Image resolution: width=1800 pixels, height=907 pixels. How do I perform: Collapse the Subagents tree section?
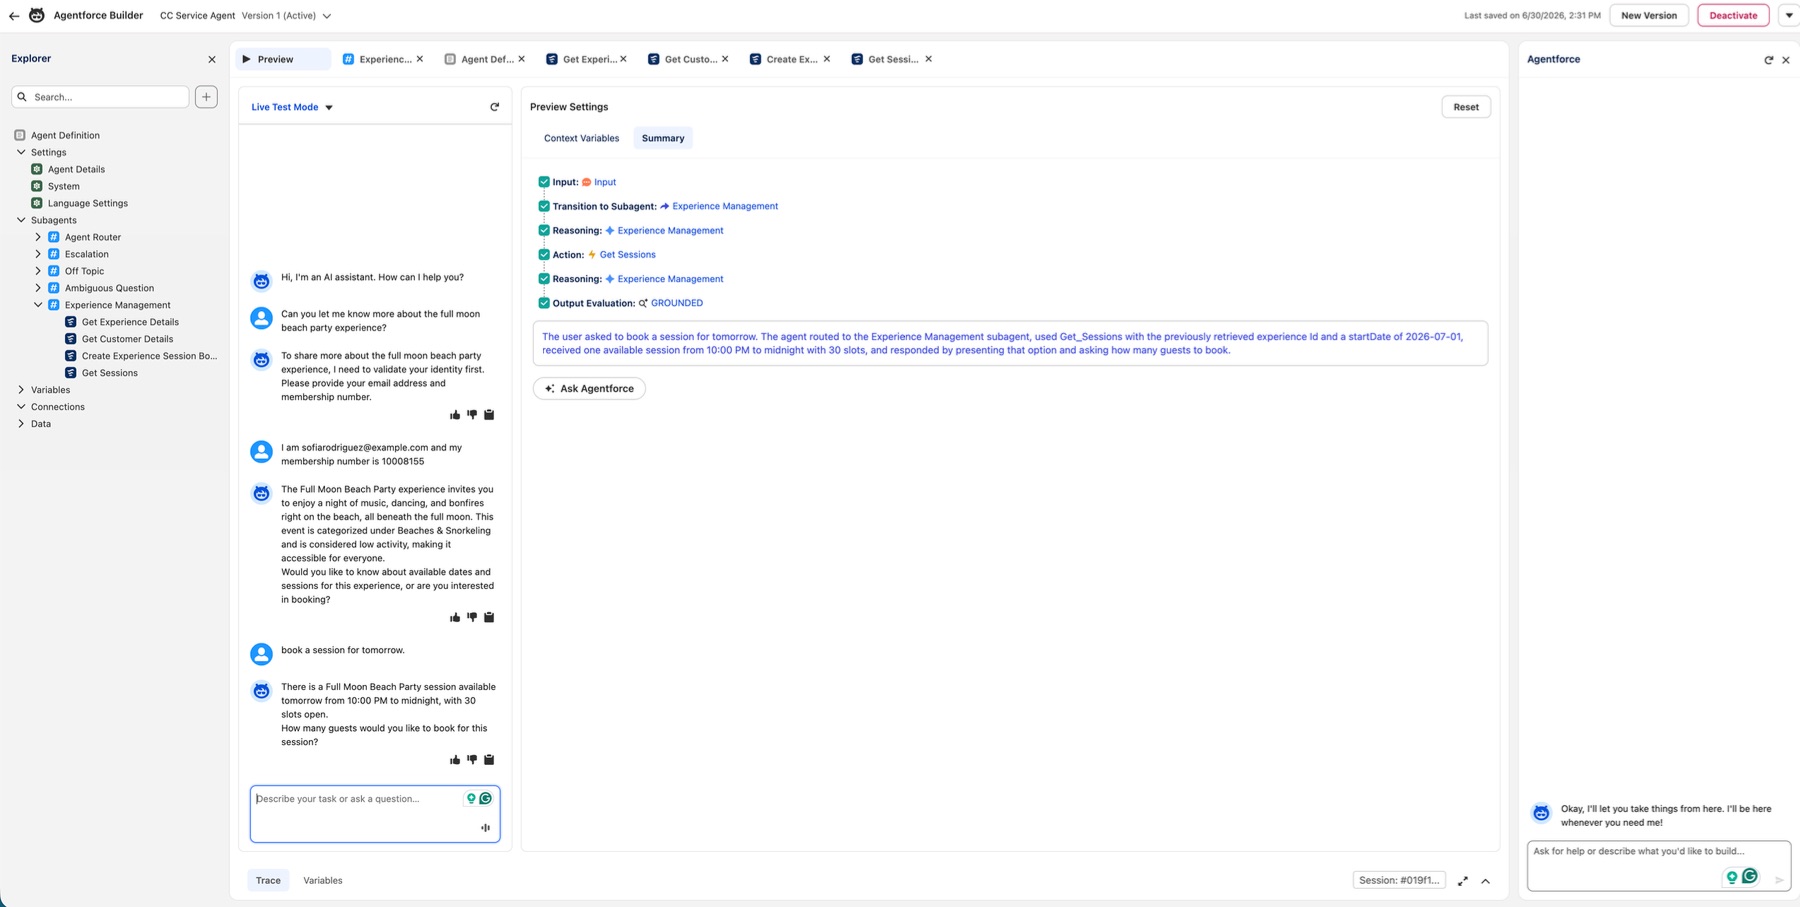(x=21, y=220)
